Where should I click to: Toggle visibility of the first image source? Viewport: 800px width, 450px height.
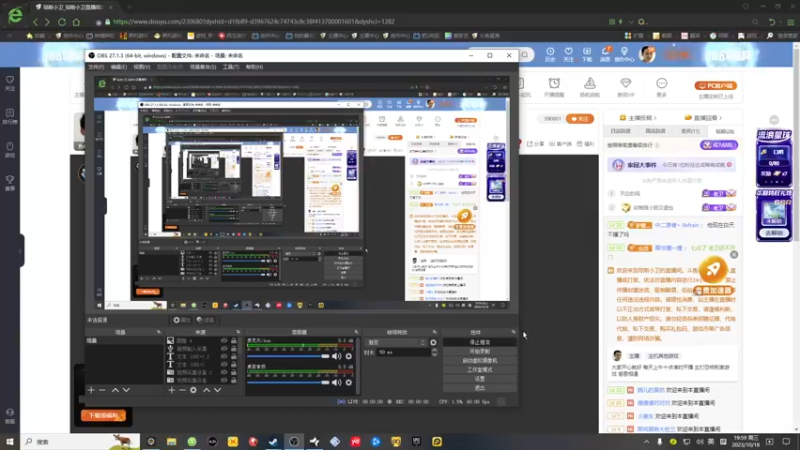point(224,341)
